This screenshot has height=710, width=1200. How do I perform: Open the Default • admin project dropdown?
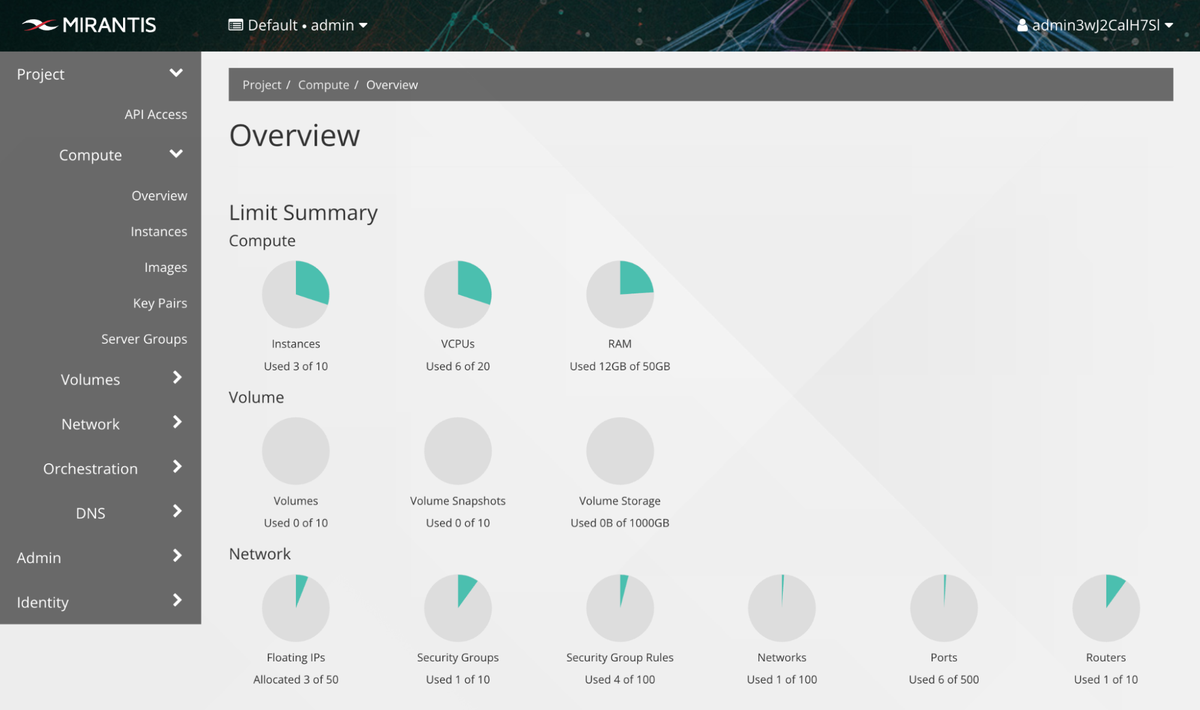(x=298, y=25)
